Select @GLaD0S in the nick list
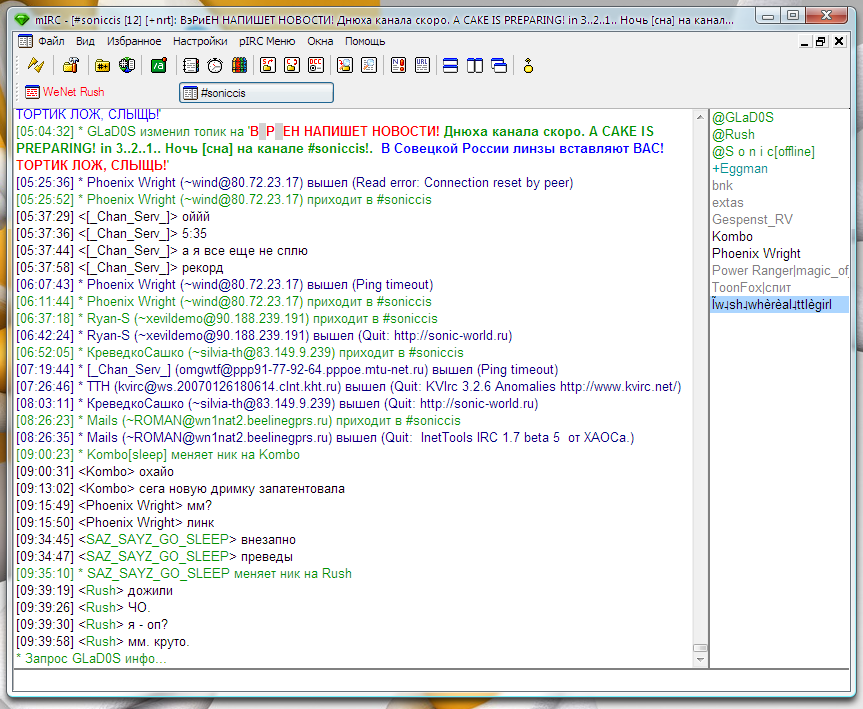The height and width of the screenshot is (709, 863). point(742,117)
